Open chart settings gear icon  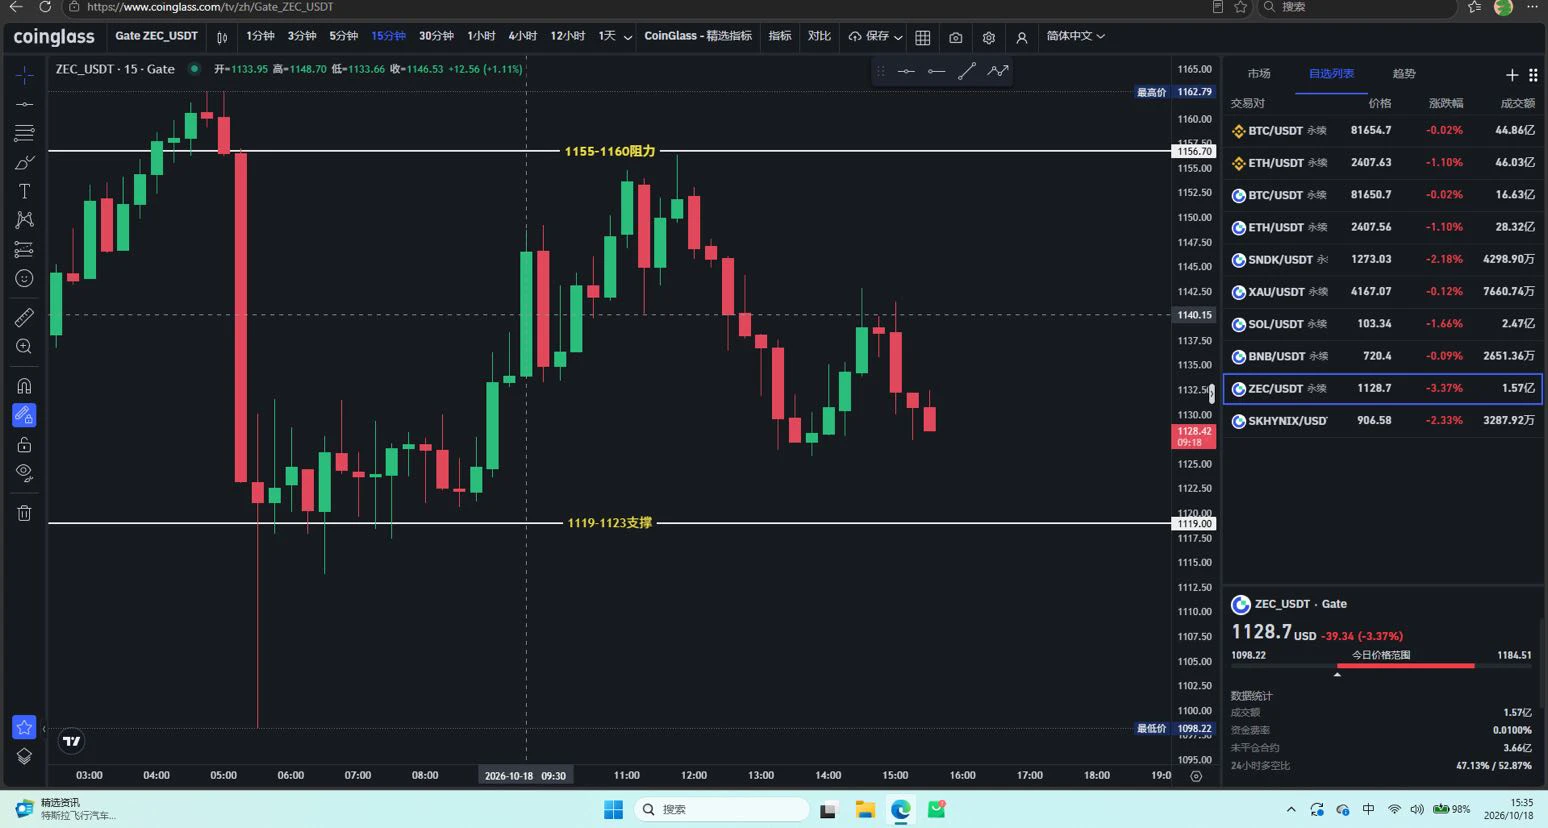point(988,37)
